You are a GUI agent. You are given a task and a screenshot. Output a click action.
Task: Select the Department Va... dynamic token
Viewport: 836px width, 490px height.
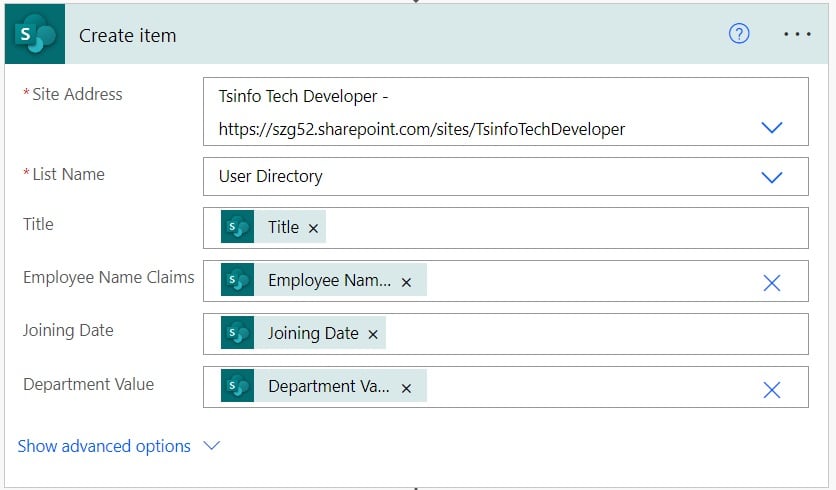coord(324,386)
